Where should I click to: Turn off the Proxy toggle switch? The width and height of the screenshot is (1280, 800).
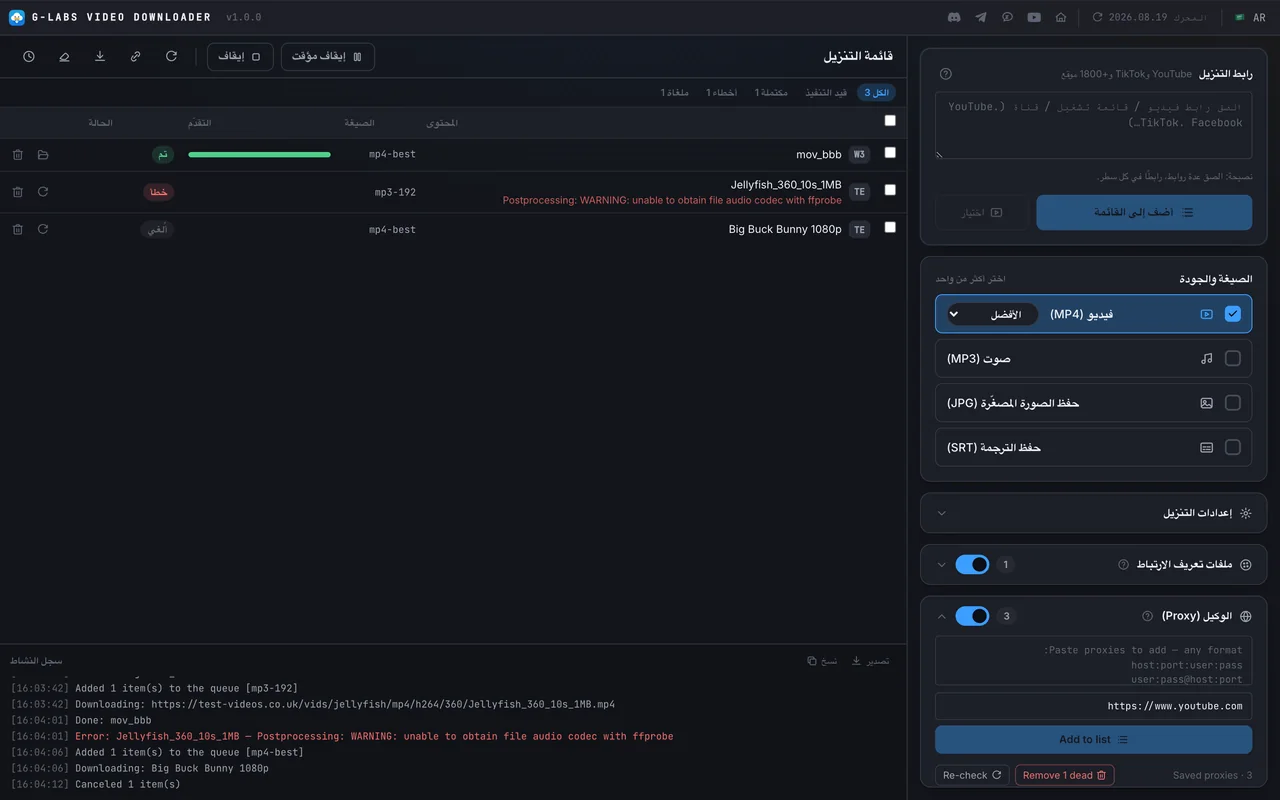point(972,616)
